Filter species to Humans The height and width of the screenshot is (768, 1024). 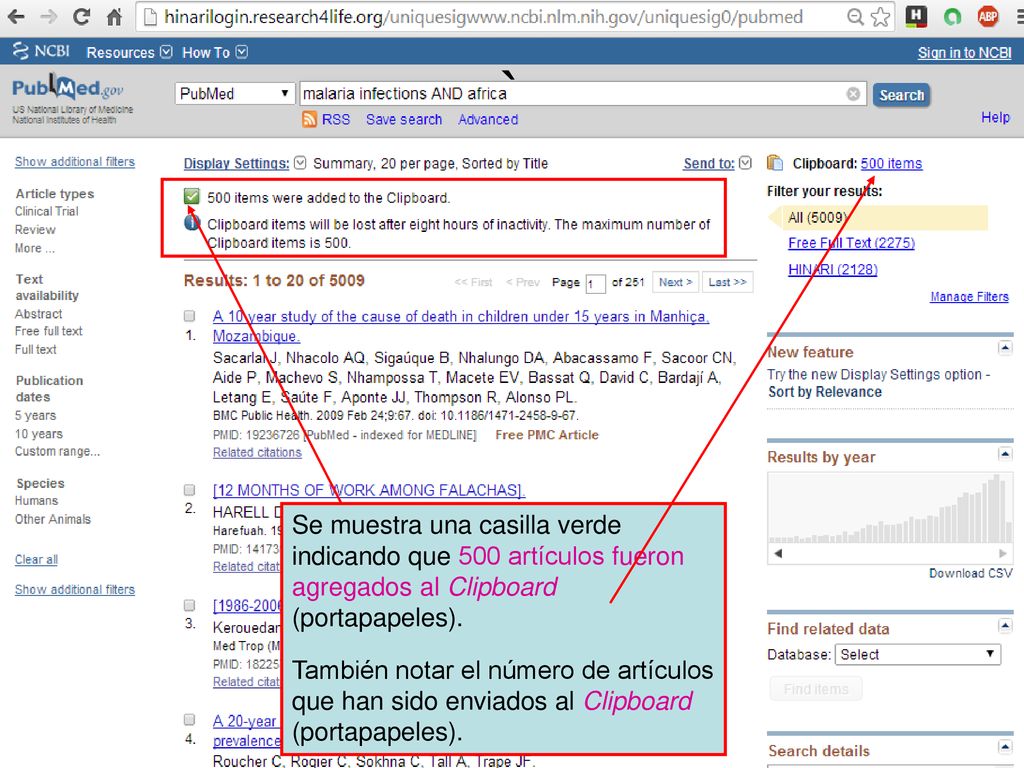(x=37, y=501)
